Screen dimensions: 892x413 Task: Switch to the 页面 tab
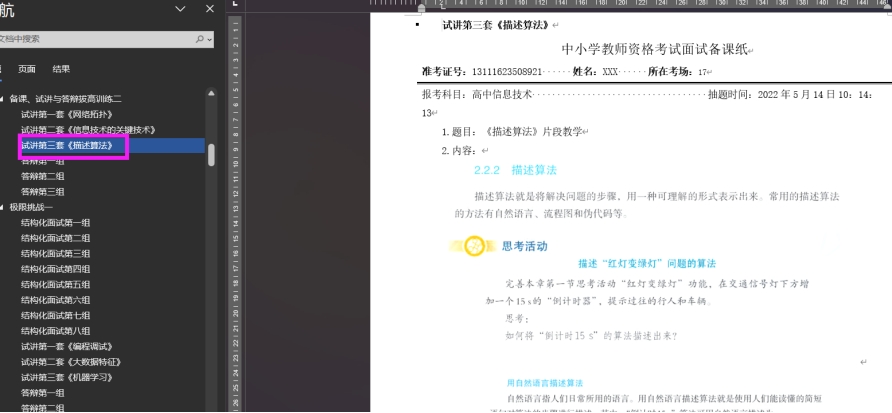pos(27,69)
